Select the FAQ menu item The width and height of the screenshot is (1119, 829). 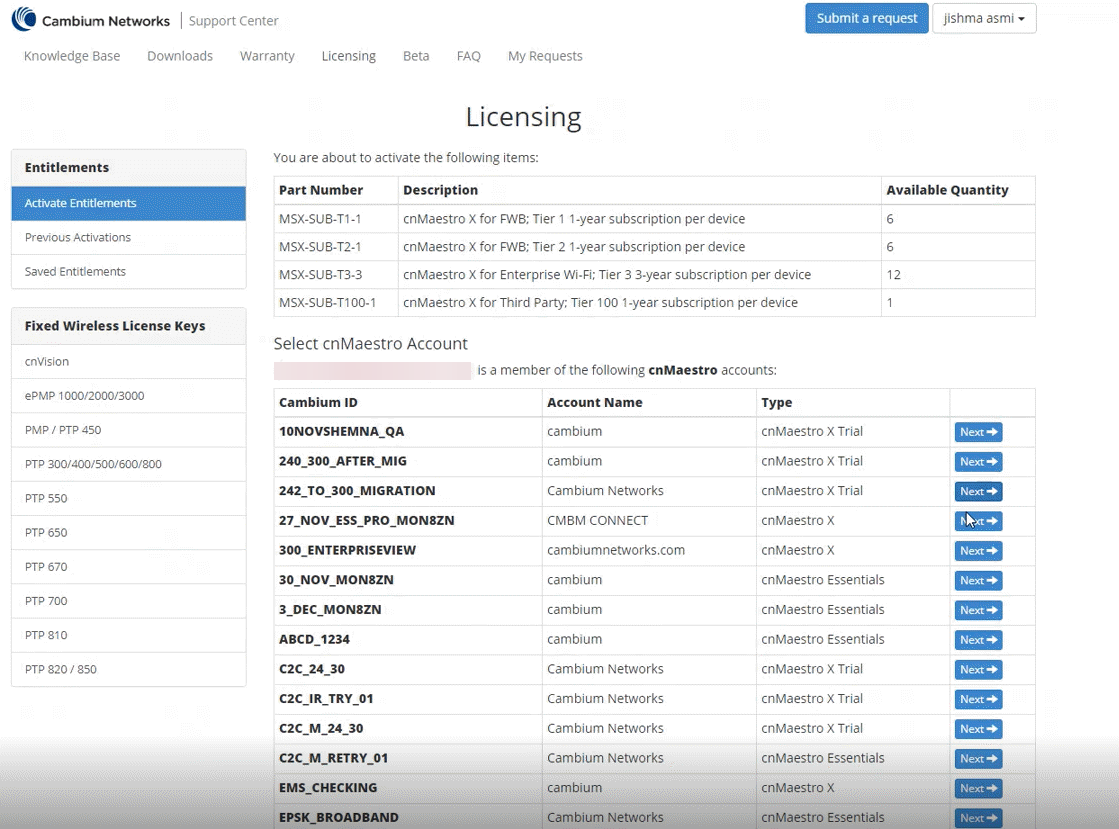tap(468, 56)
